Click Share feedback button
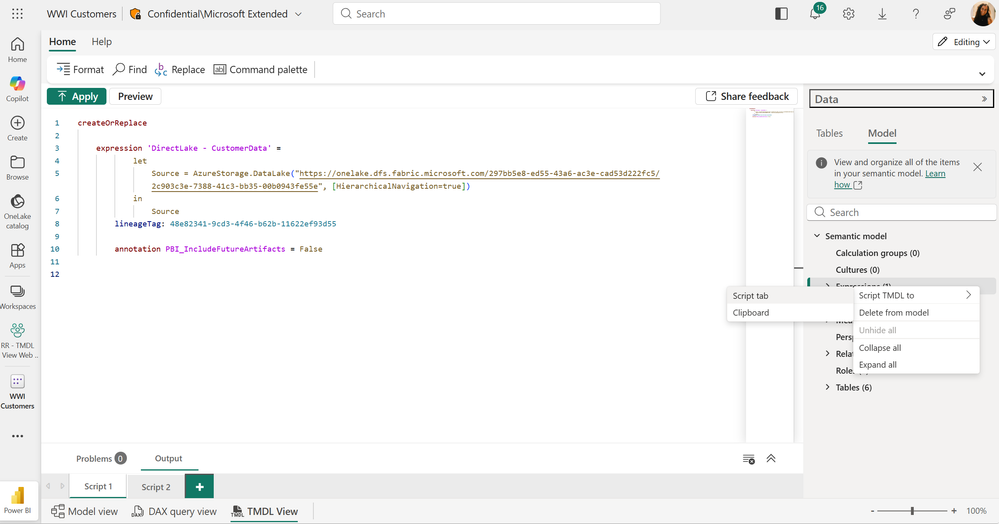 (x=747, y=96)
